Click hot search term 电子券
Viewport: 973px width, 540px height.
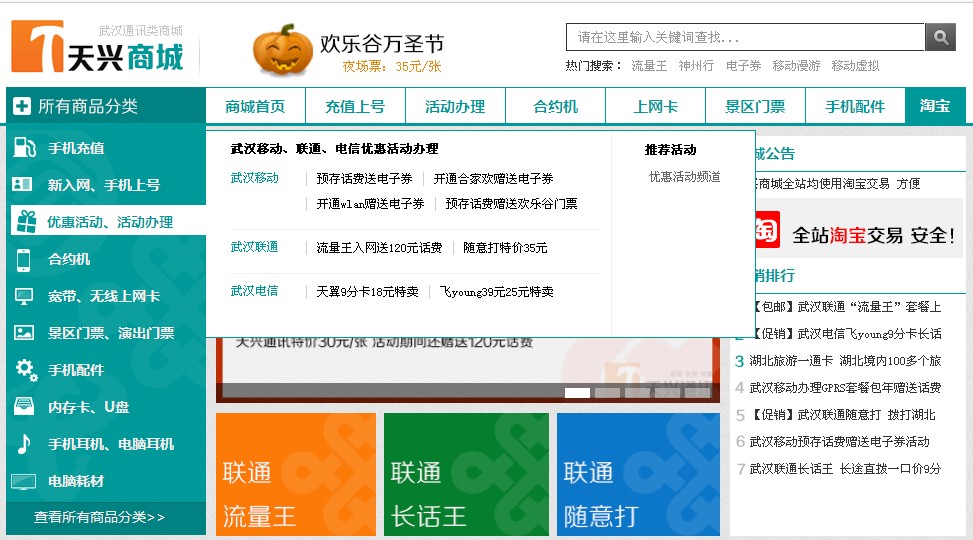743,66
